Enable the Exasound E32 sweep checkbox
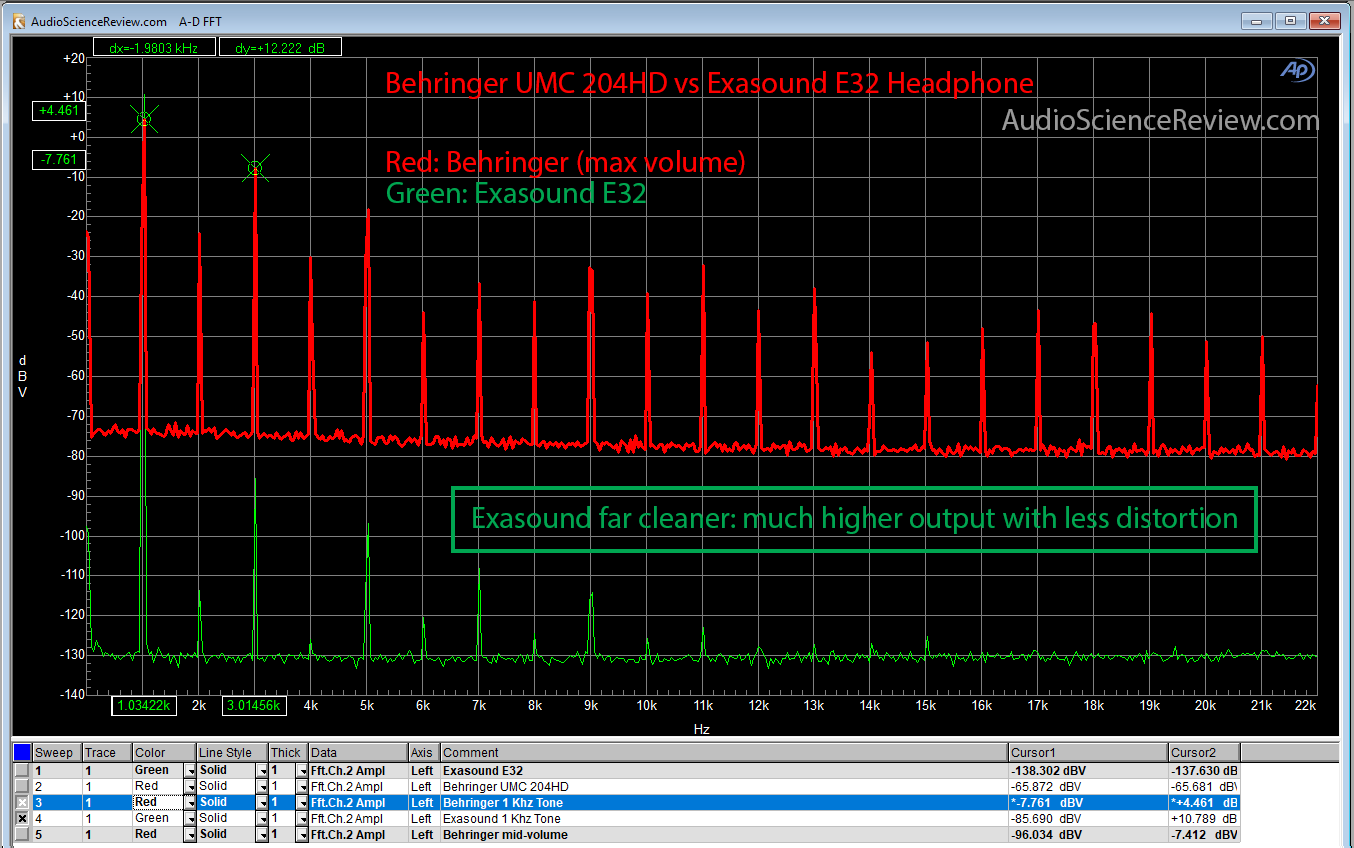The height and width of the screenshot is (848, 1354). click(x=22, y=770)
